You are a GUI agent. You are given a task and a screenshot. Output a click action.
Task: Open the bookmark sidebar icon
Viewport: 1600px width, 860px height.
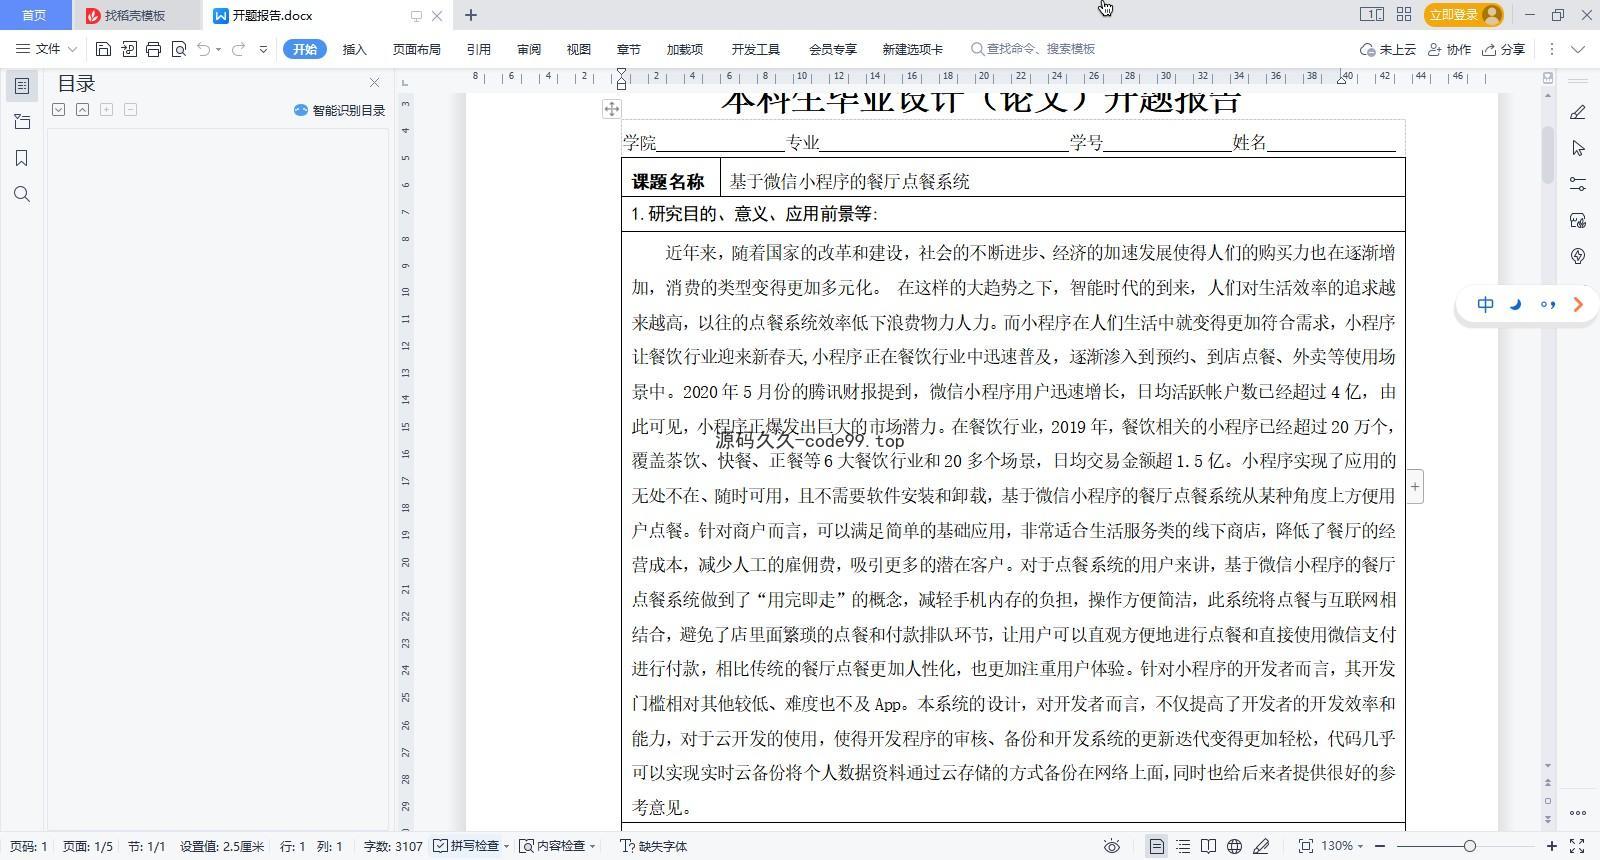click(22, 158)
